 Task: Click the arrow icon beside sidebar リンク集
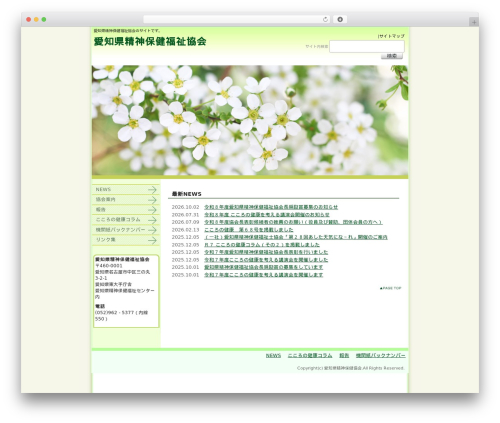click(x=152, y=240)
